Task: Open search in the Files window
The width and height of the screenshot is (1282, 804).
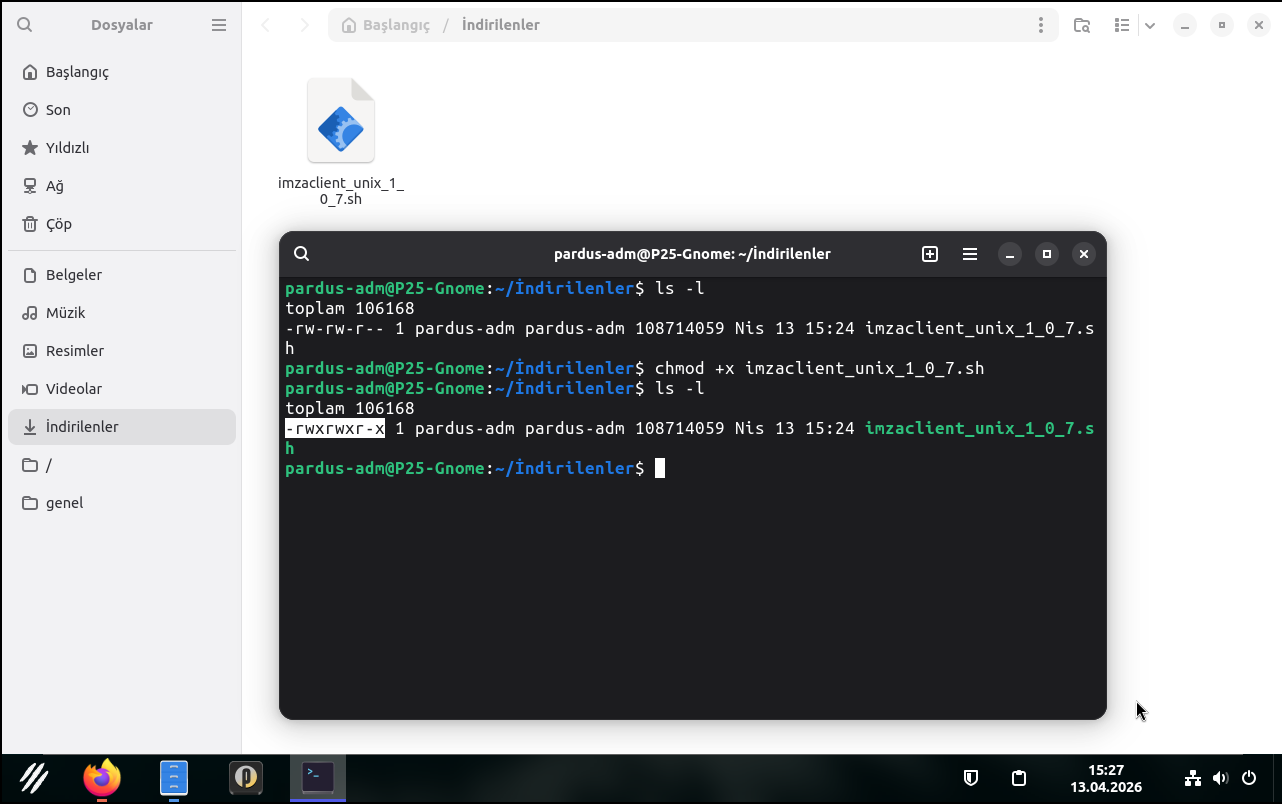Action: click(x=25, y=25)
